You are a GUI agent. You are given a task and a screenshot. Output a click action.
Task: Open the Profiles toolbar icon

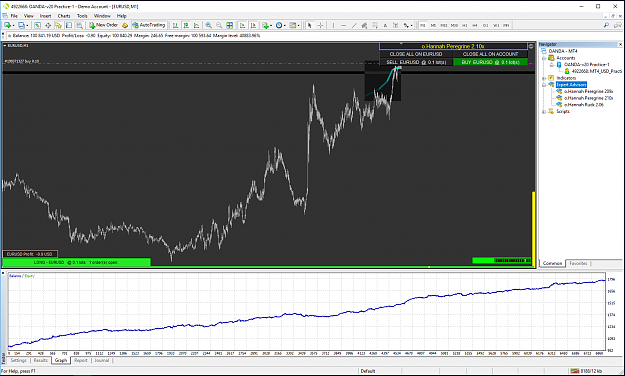click(22, 25)
